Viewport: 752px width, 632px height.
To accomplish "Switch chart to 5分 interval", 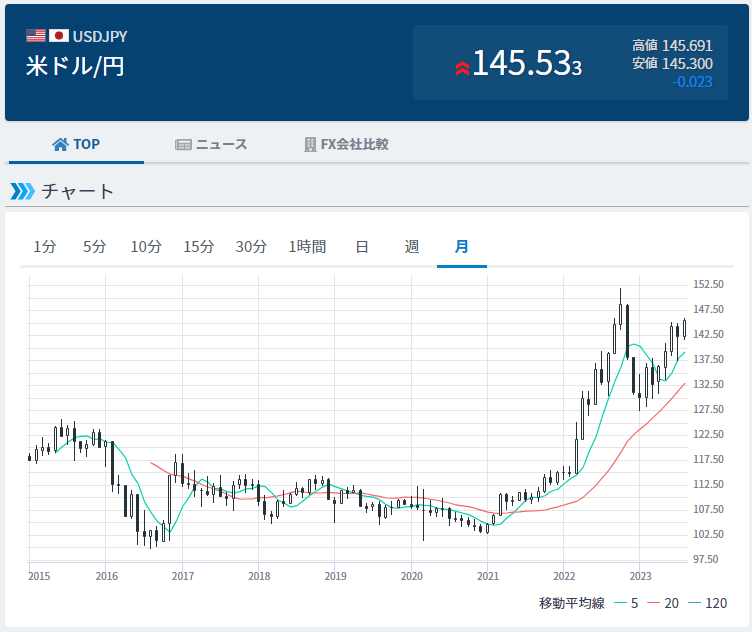I will tap(94, 247).
